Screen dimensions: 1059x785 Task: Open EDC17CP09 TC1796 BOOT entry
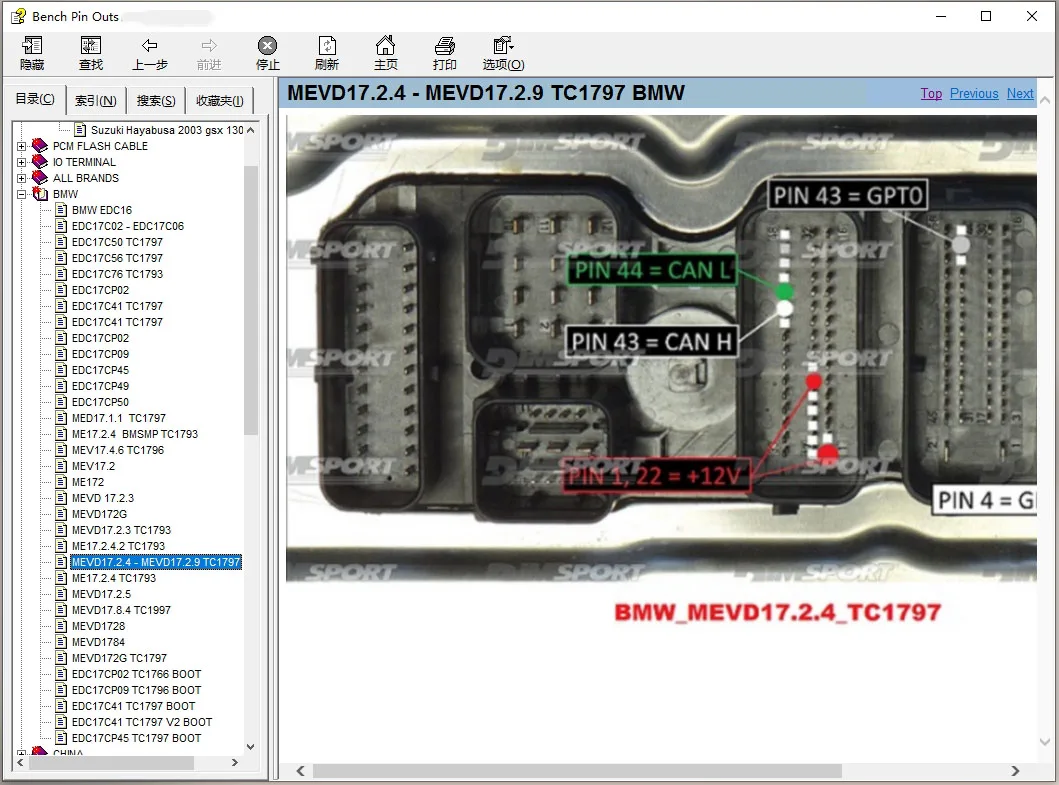(x=136, y=690)
